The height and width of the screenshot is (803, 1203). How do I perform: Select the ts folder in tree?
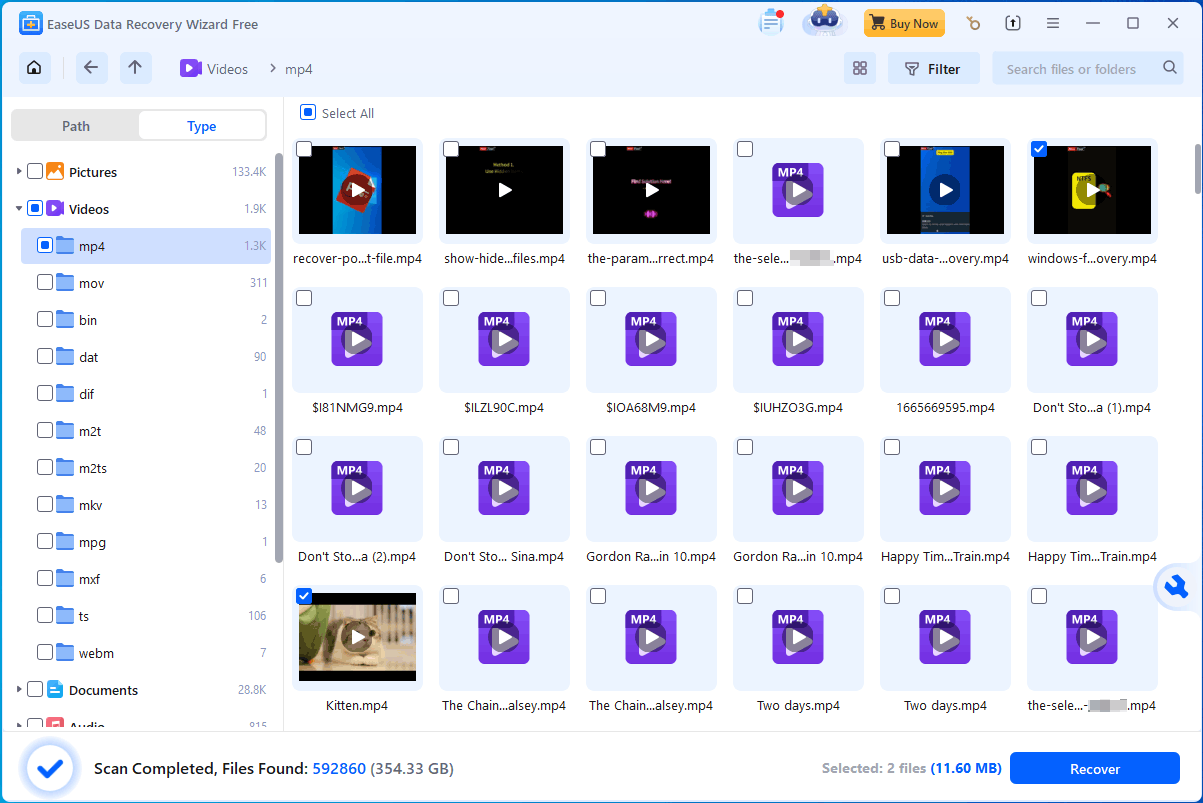point(146,616)
